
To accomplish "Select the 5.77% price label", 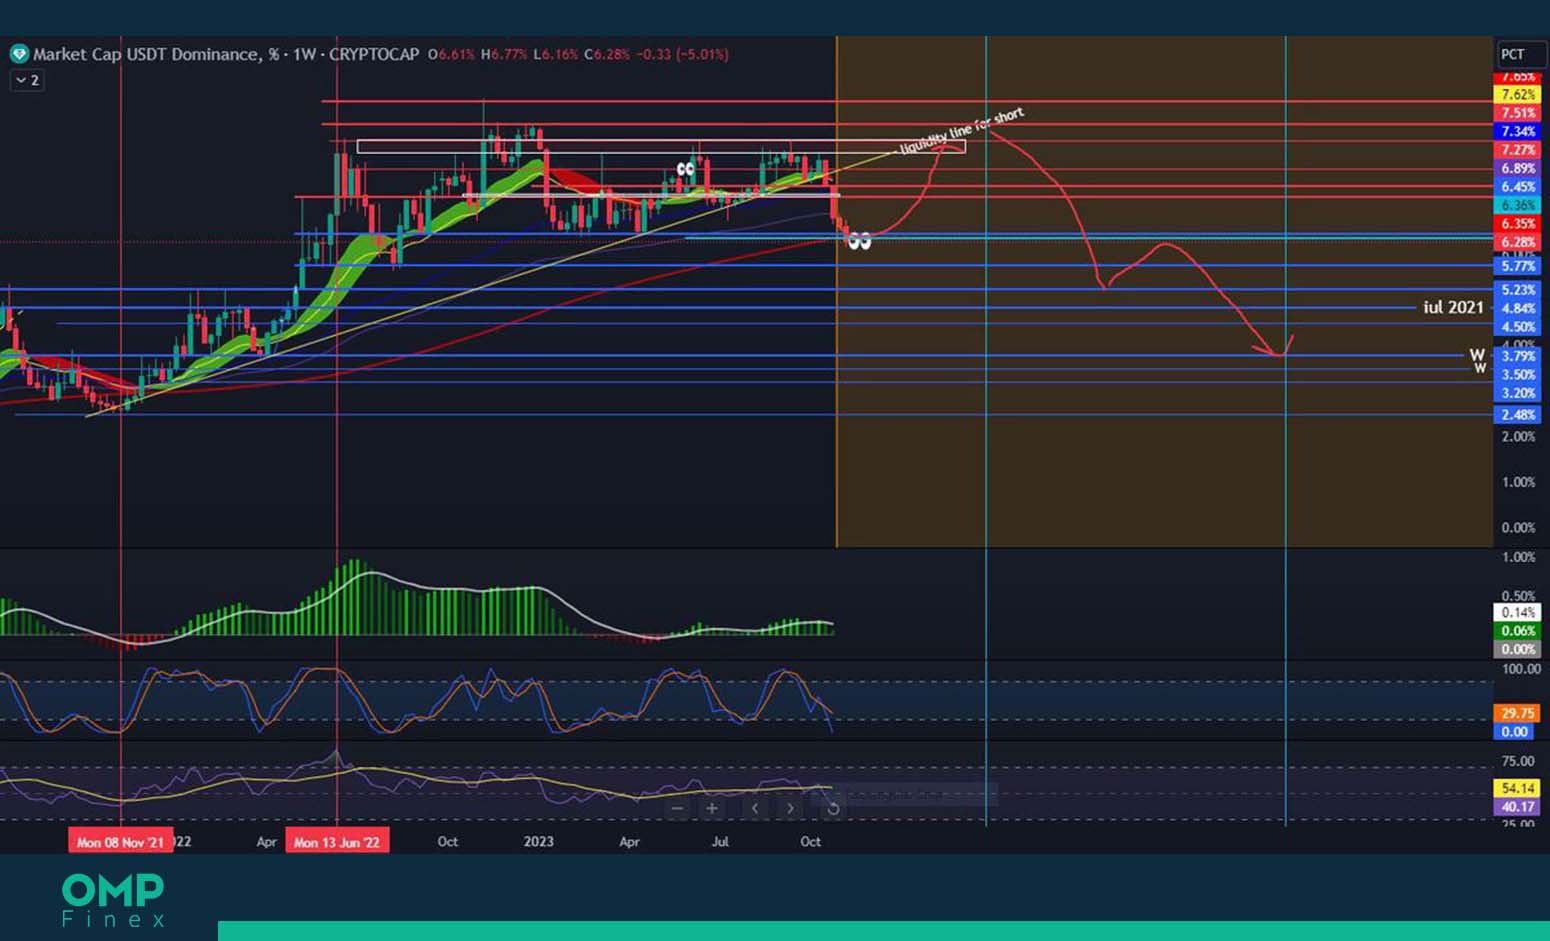I will click(1518, 266).
